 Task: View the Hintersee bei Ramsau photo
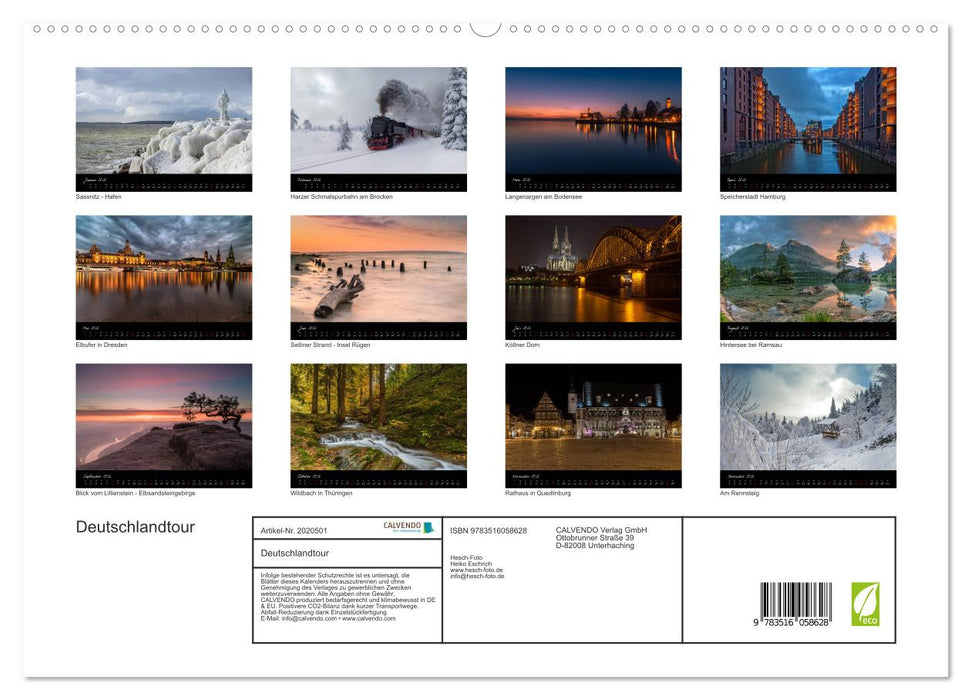click(807, 272)
